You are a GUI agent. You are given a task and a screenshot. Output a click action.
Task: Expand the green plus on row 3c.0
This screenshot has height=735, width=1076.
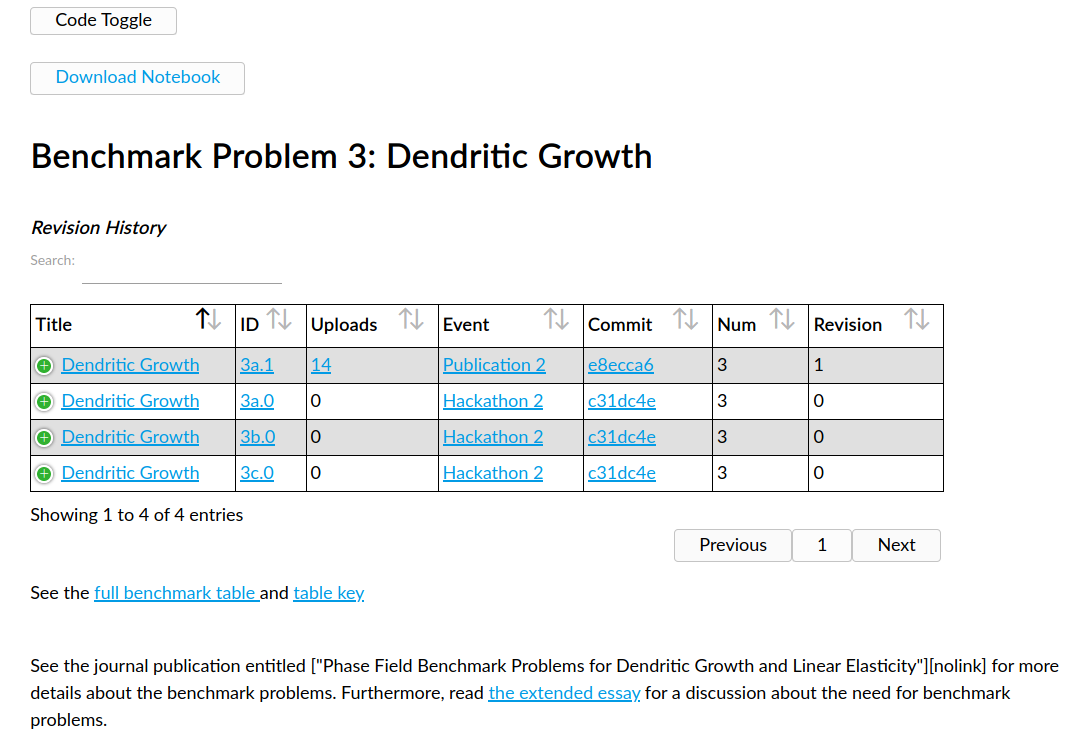coord(44,474)
